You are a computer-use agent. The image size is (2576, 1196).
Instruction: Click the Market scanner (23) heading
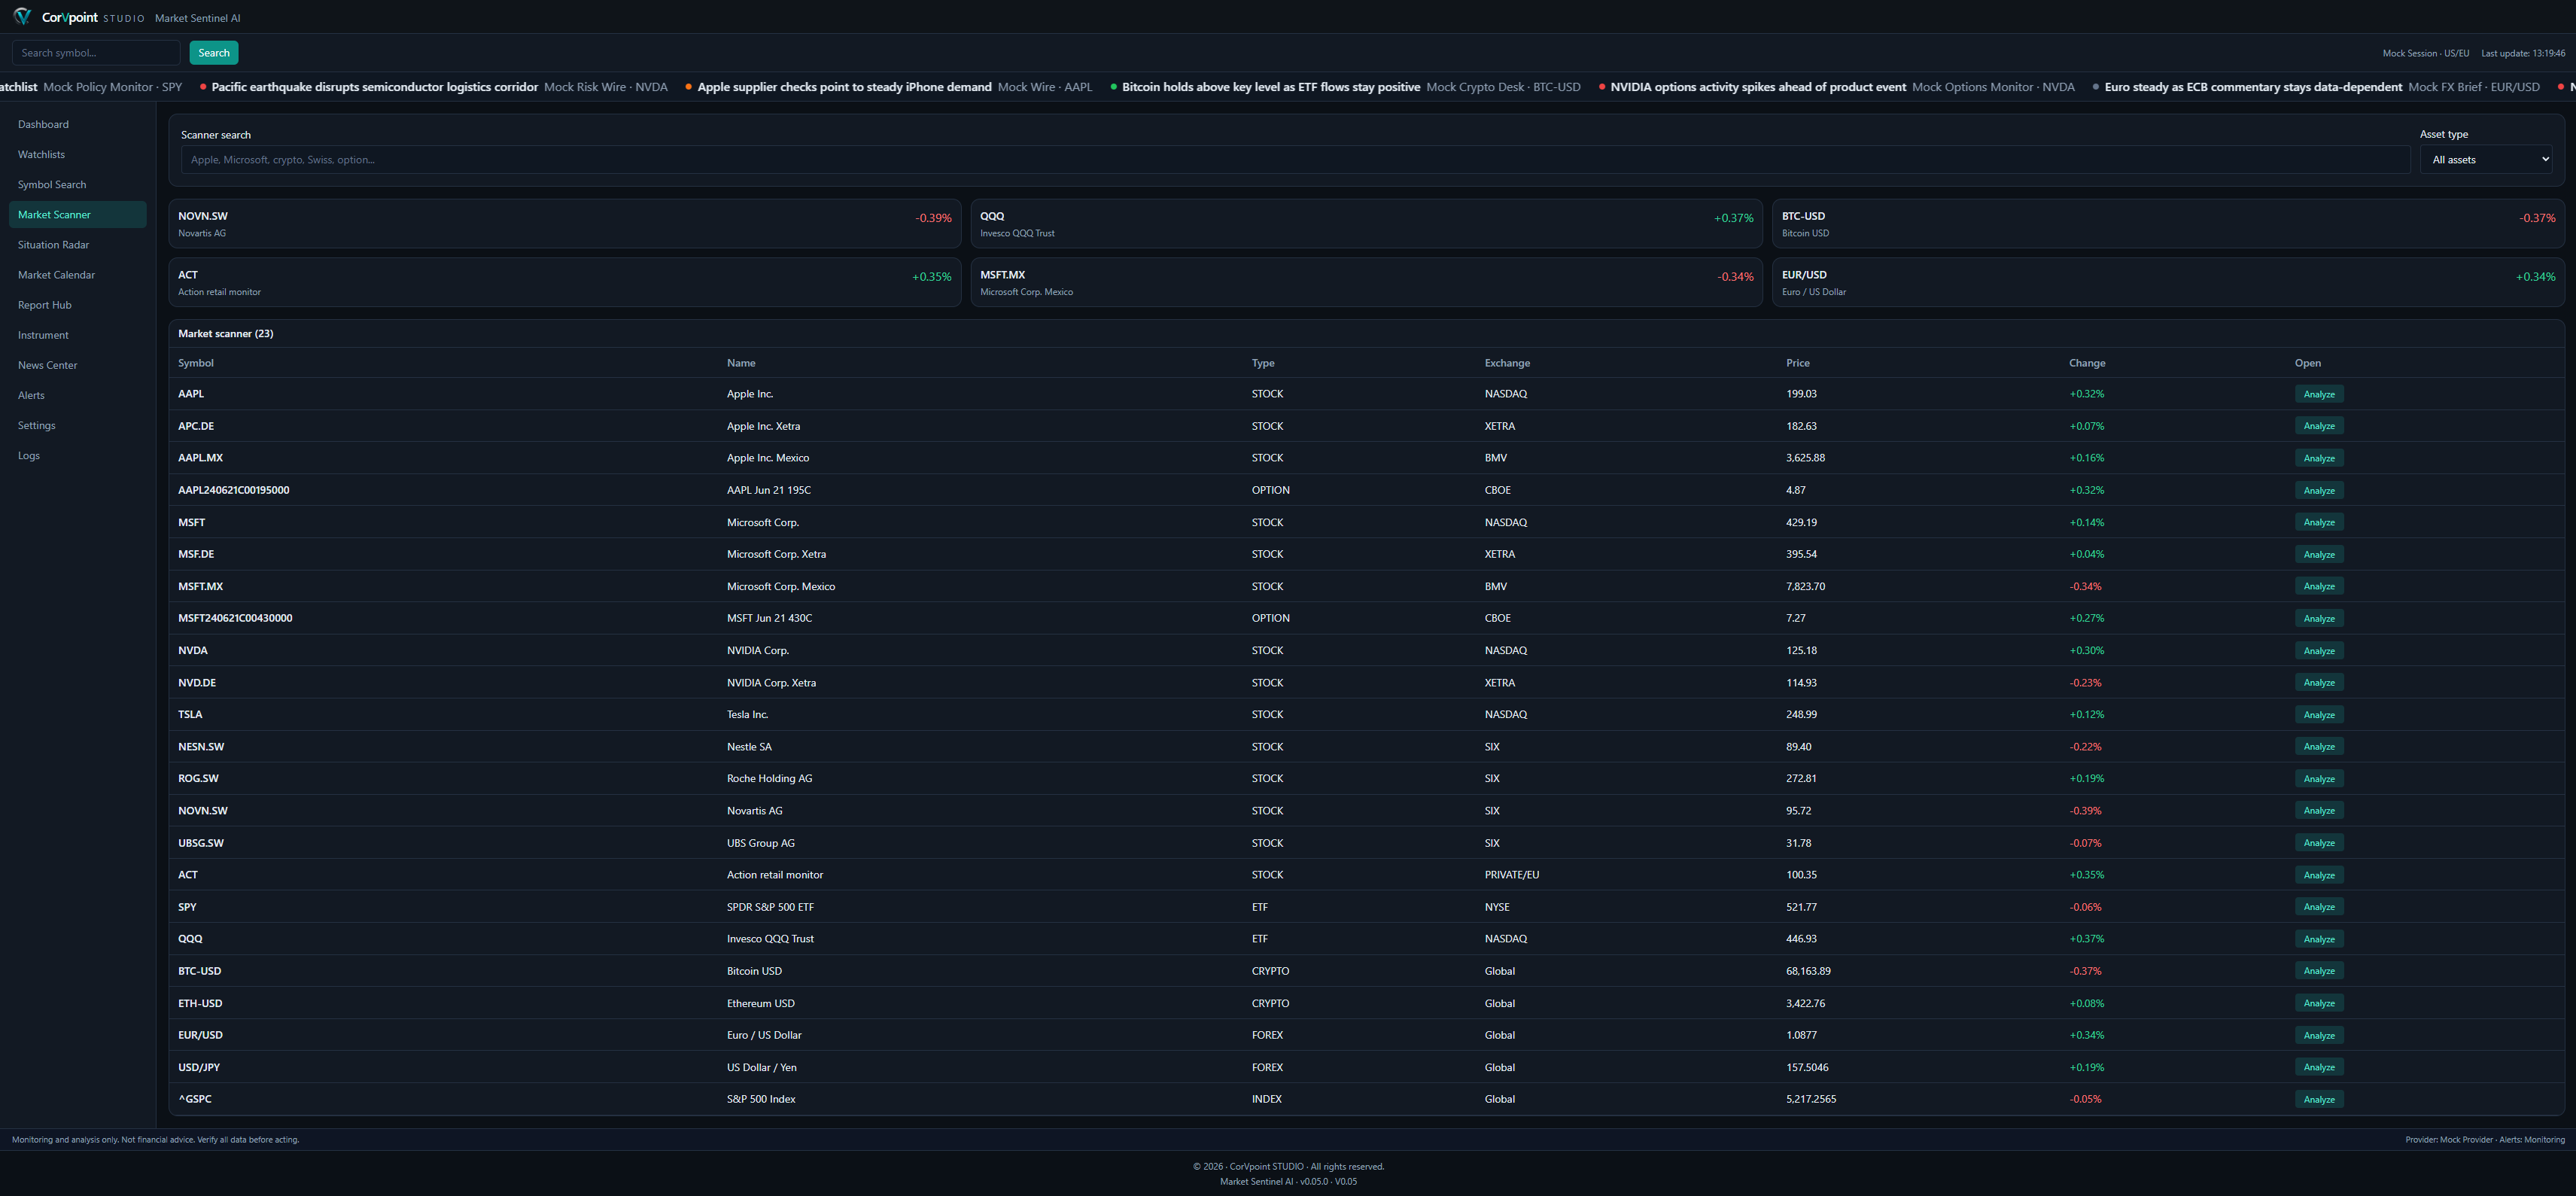click(x=226, y=334)
